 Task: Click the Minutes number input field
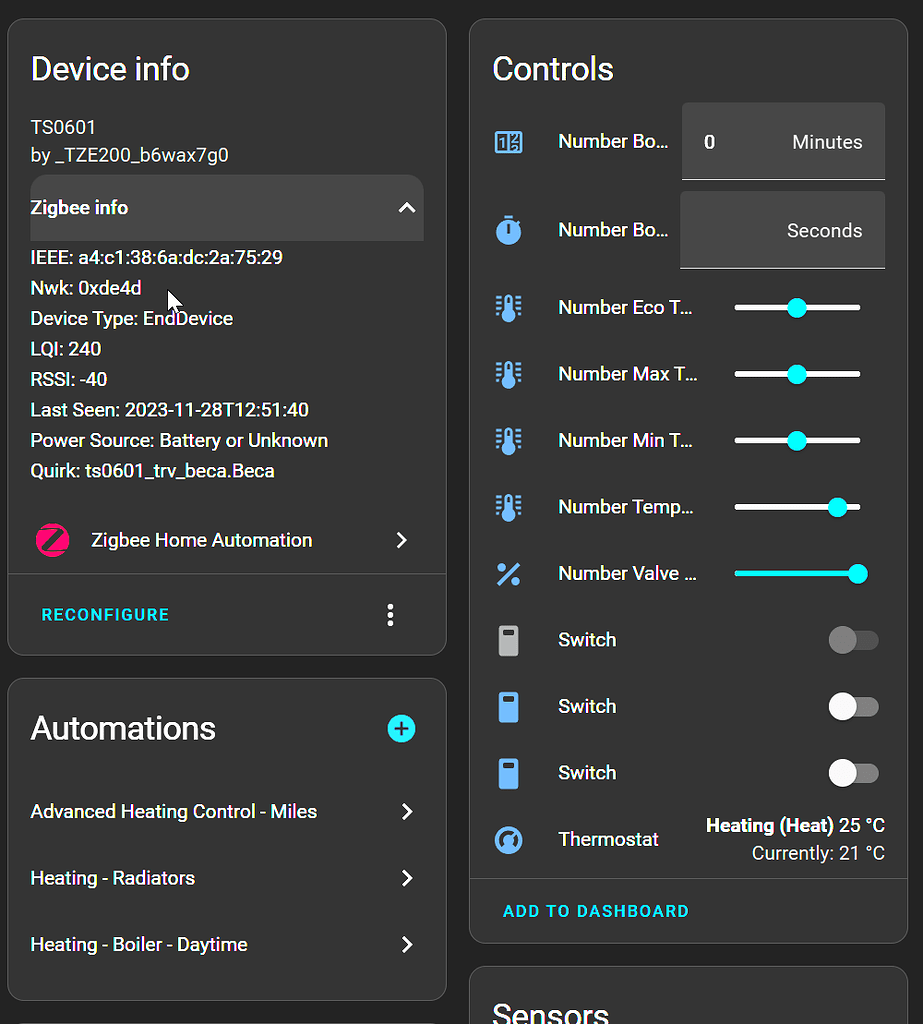coord(783,141)
